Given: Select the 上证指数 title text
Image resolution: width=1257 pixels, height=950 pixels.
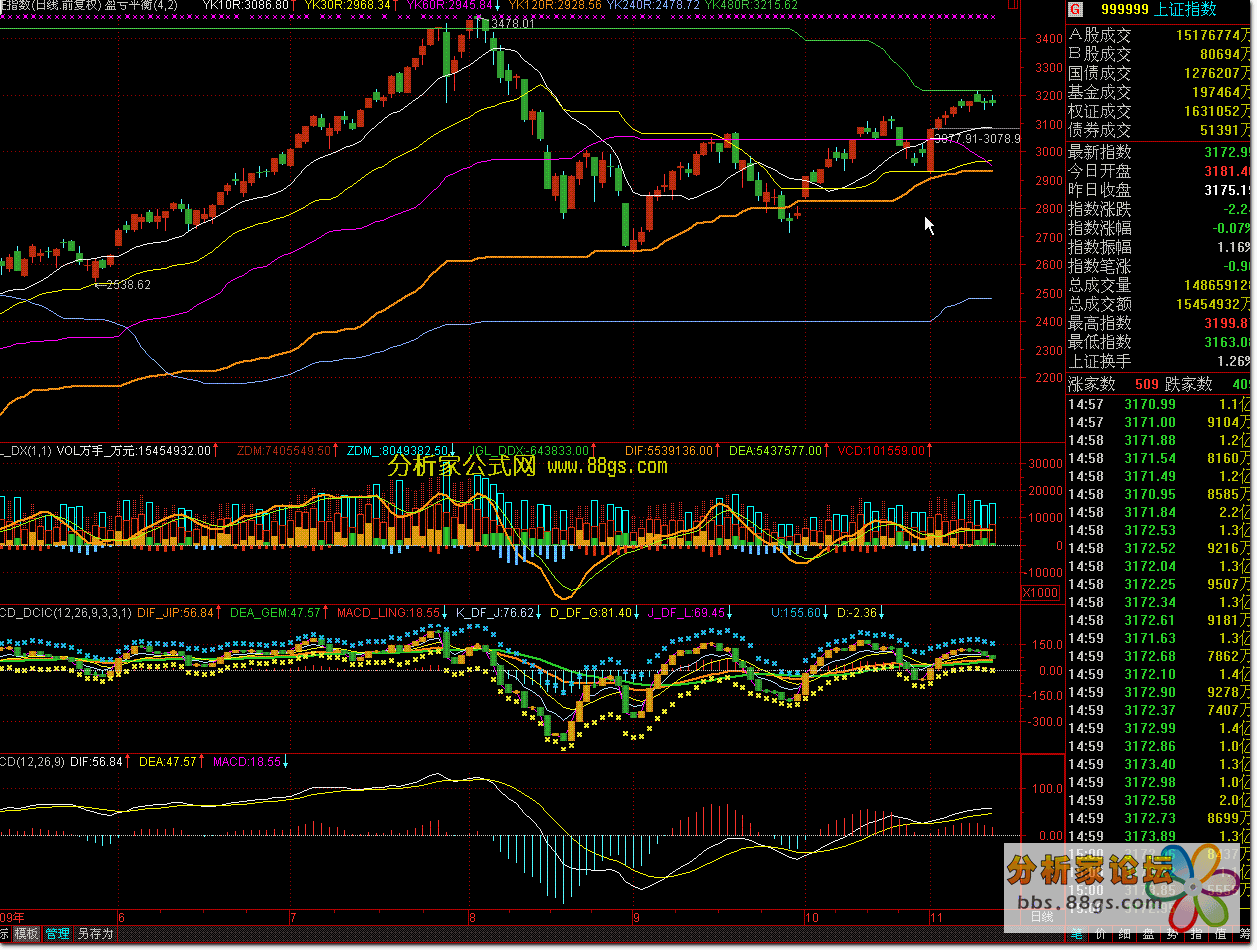Looking at the screenshot, I should (x=1186, y=9).
